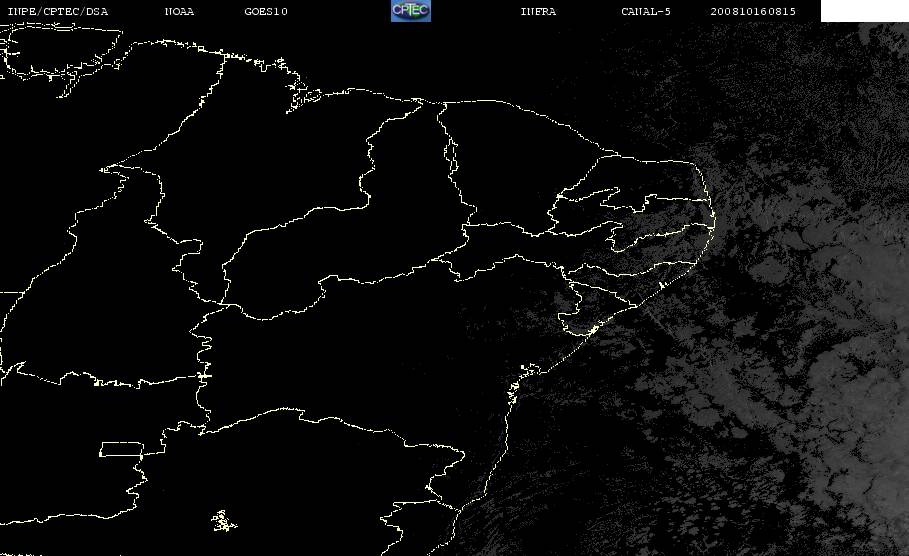
Task: Click the 200810160815 timestamp text
Action: 753,12
